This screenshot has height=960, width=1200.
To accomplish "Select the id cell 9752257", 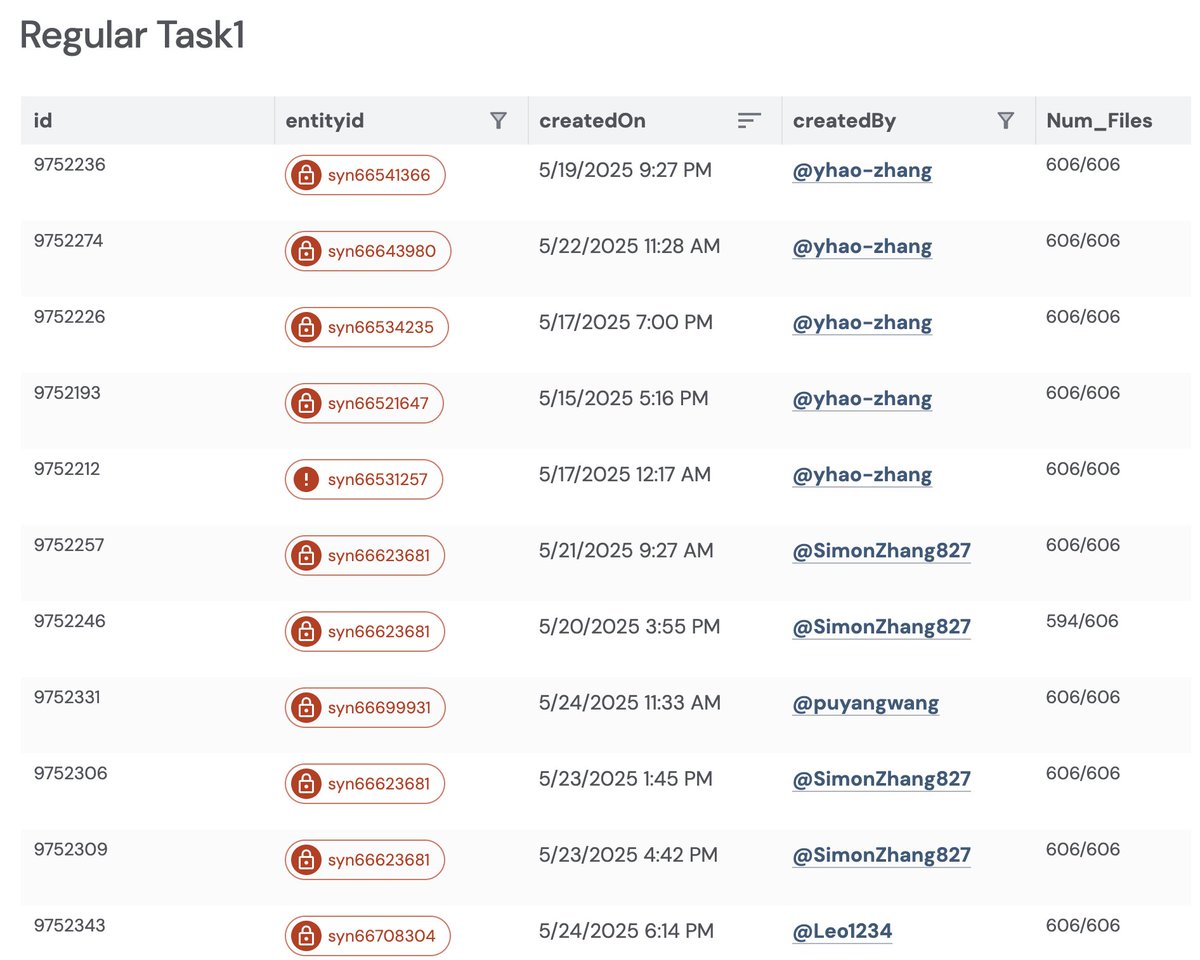I will click(x=69, y=544).
